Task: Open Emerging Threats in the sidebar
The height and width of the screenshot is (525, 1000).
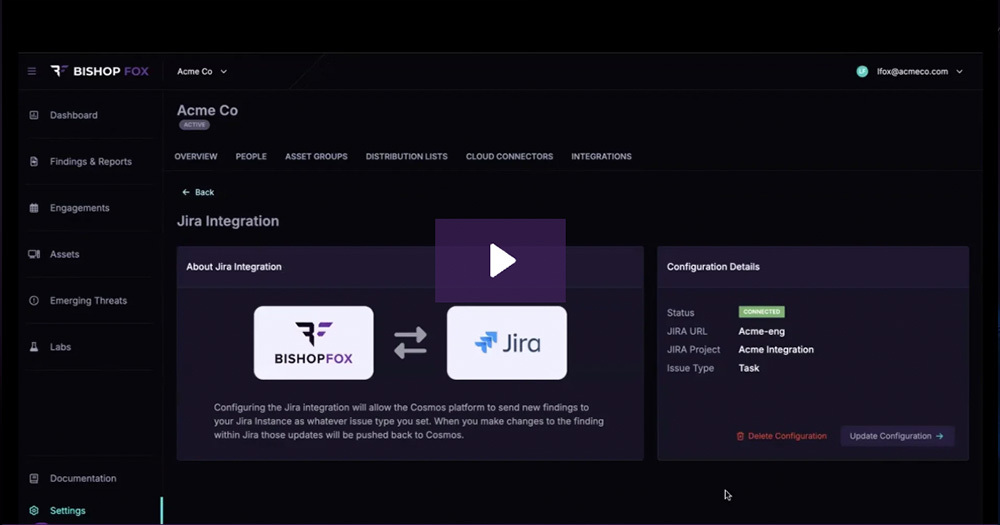Action: pyautogui.click(x=88, y=300)
